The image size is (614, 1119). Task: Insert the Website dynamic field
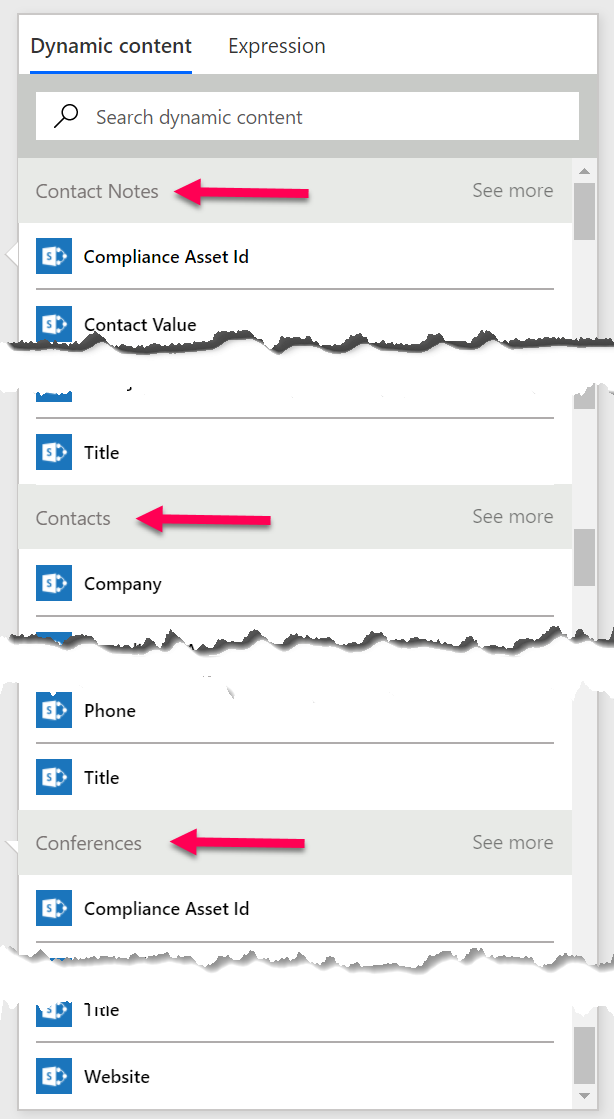tap(117, 1076)
